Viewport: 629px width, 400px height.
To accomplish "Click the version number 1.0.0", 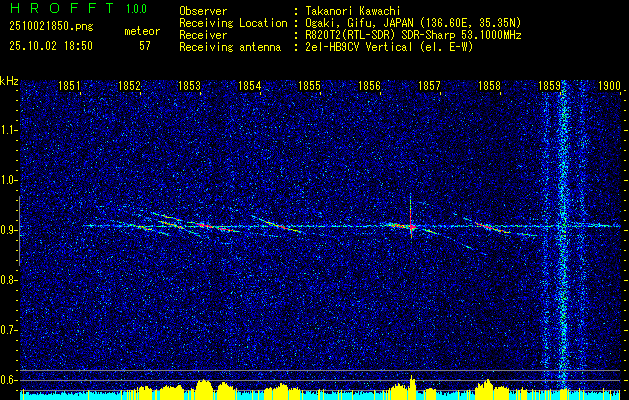I will tap(136, 9).
